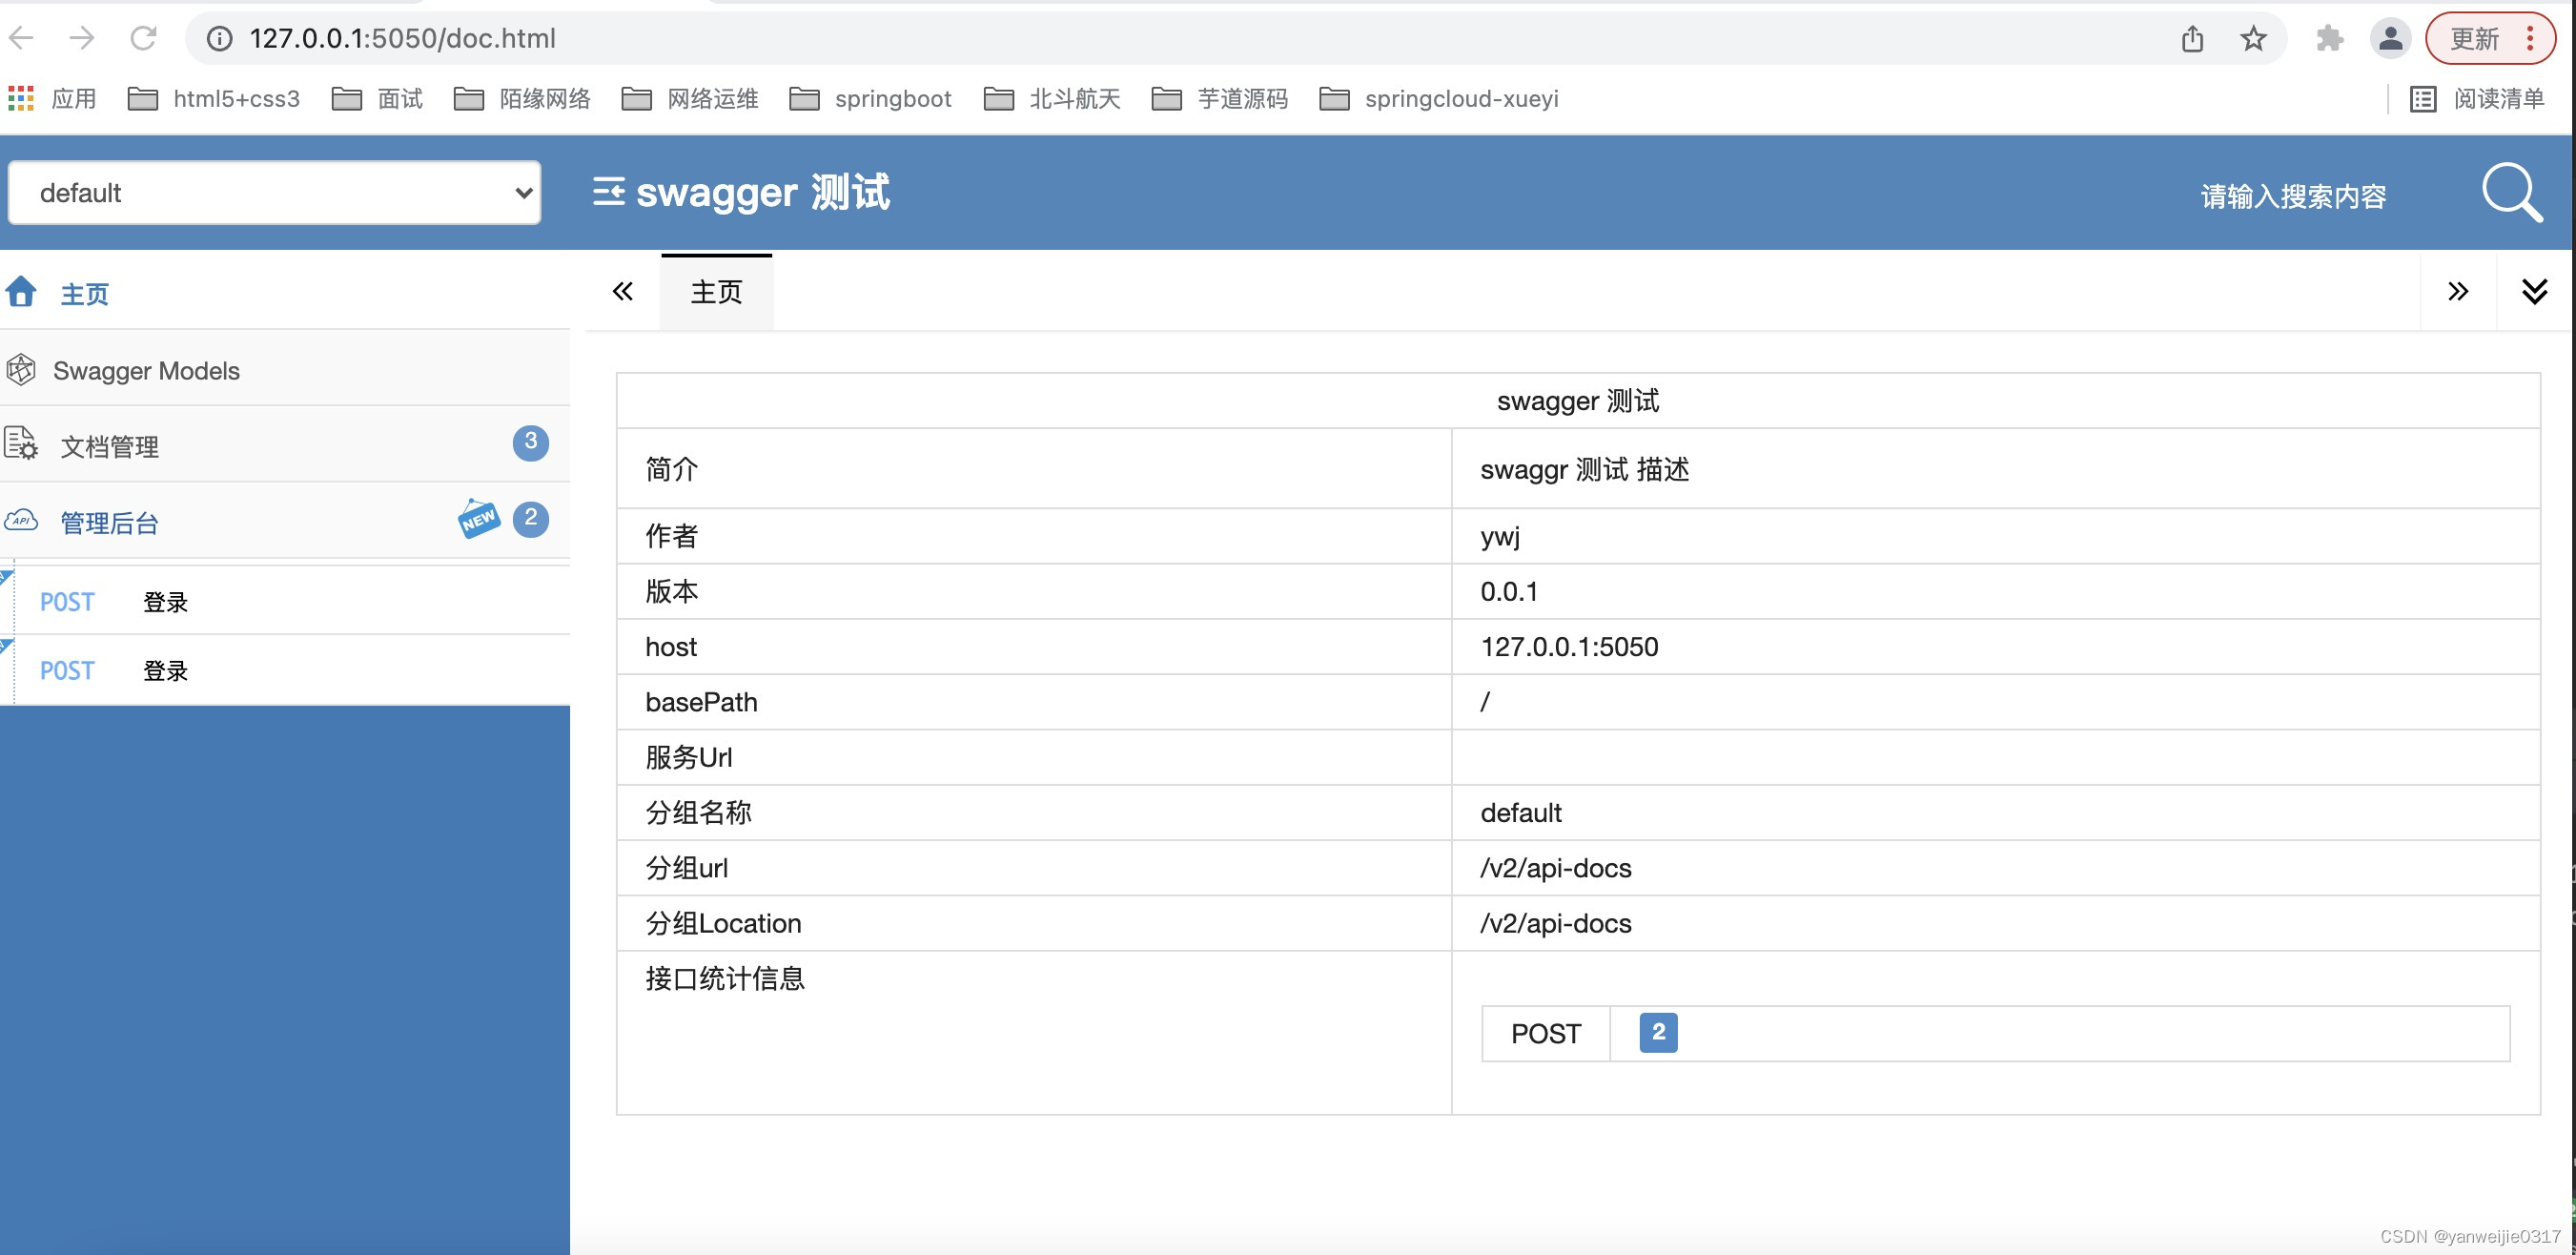Click the 管理后台 API cloud icon
Screen dimensions: 2576x1255
(21, 520)
